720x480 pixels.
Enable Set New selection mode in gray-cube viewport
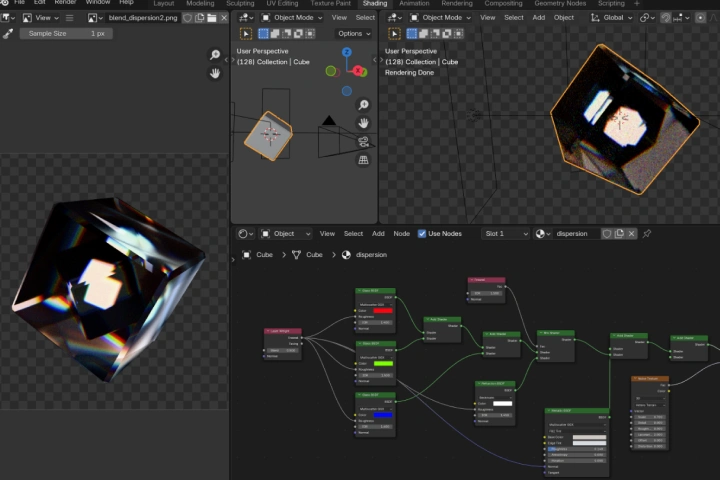click(263, 34)
